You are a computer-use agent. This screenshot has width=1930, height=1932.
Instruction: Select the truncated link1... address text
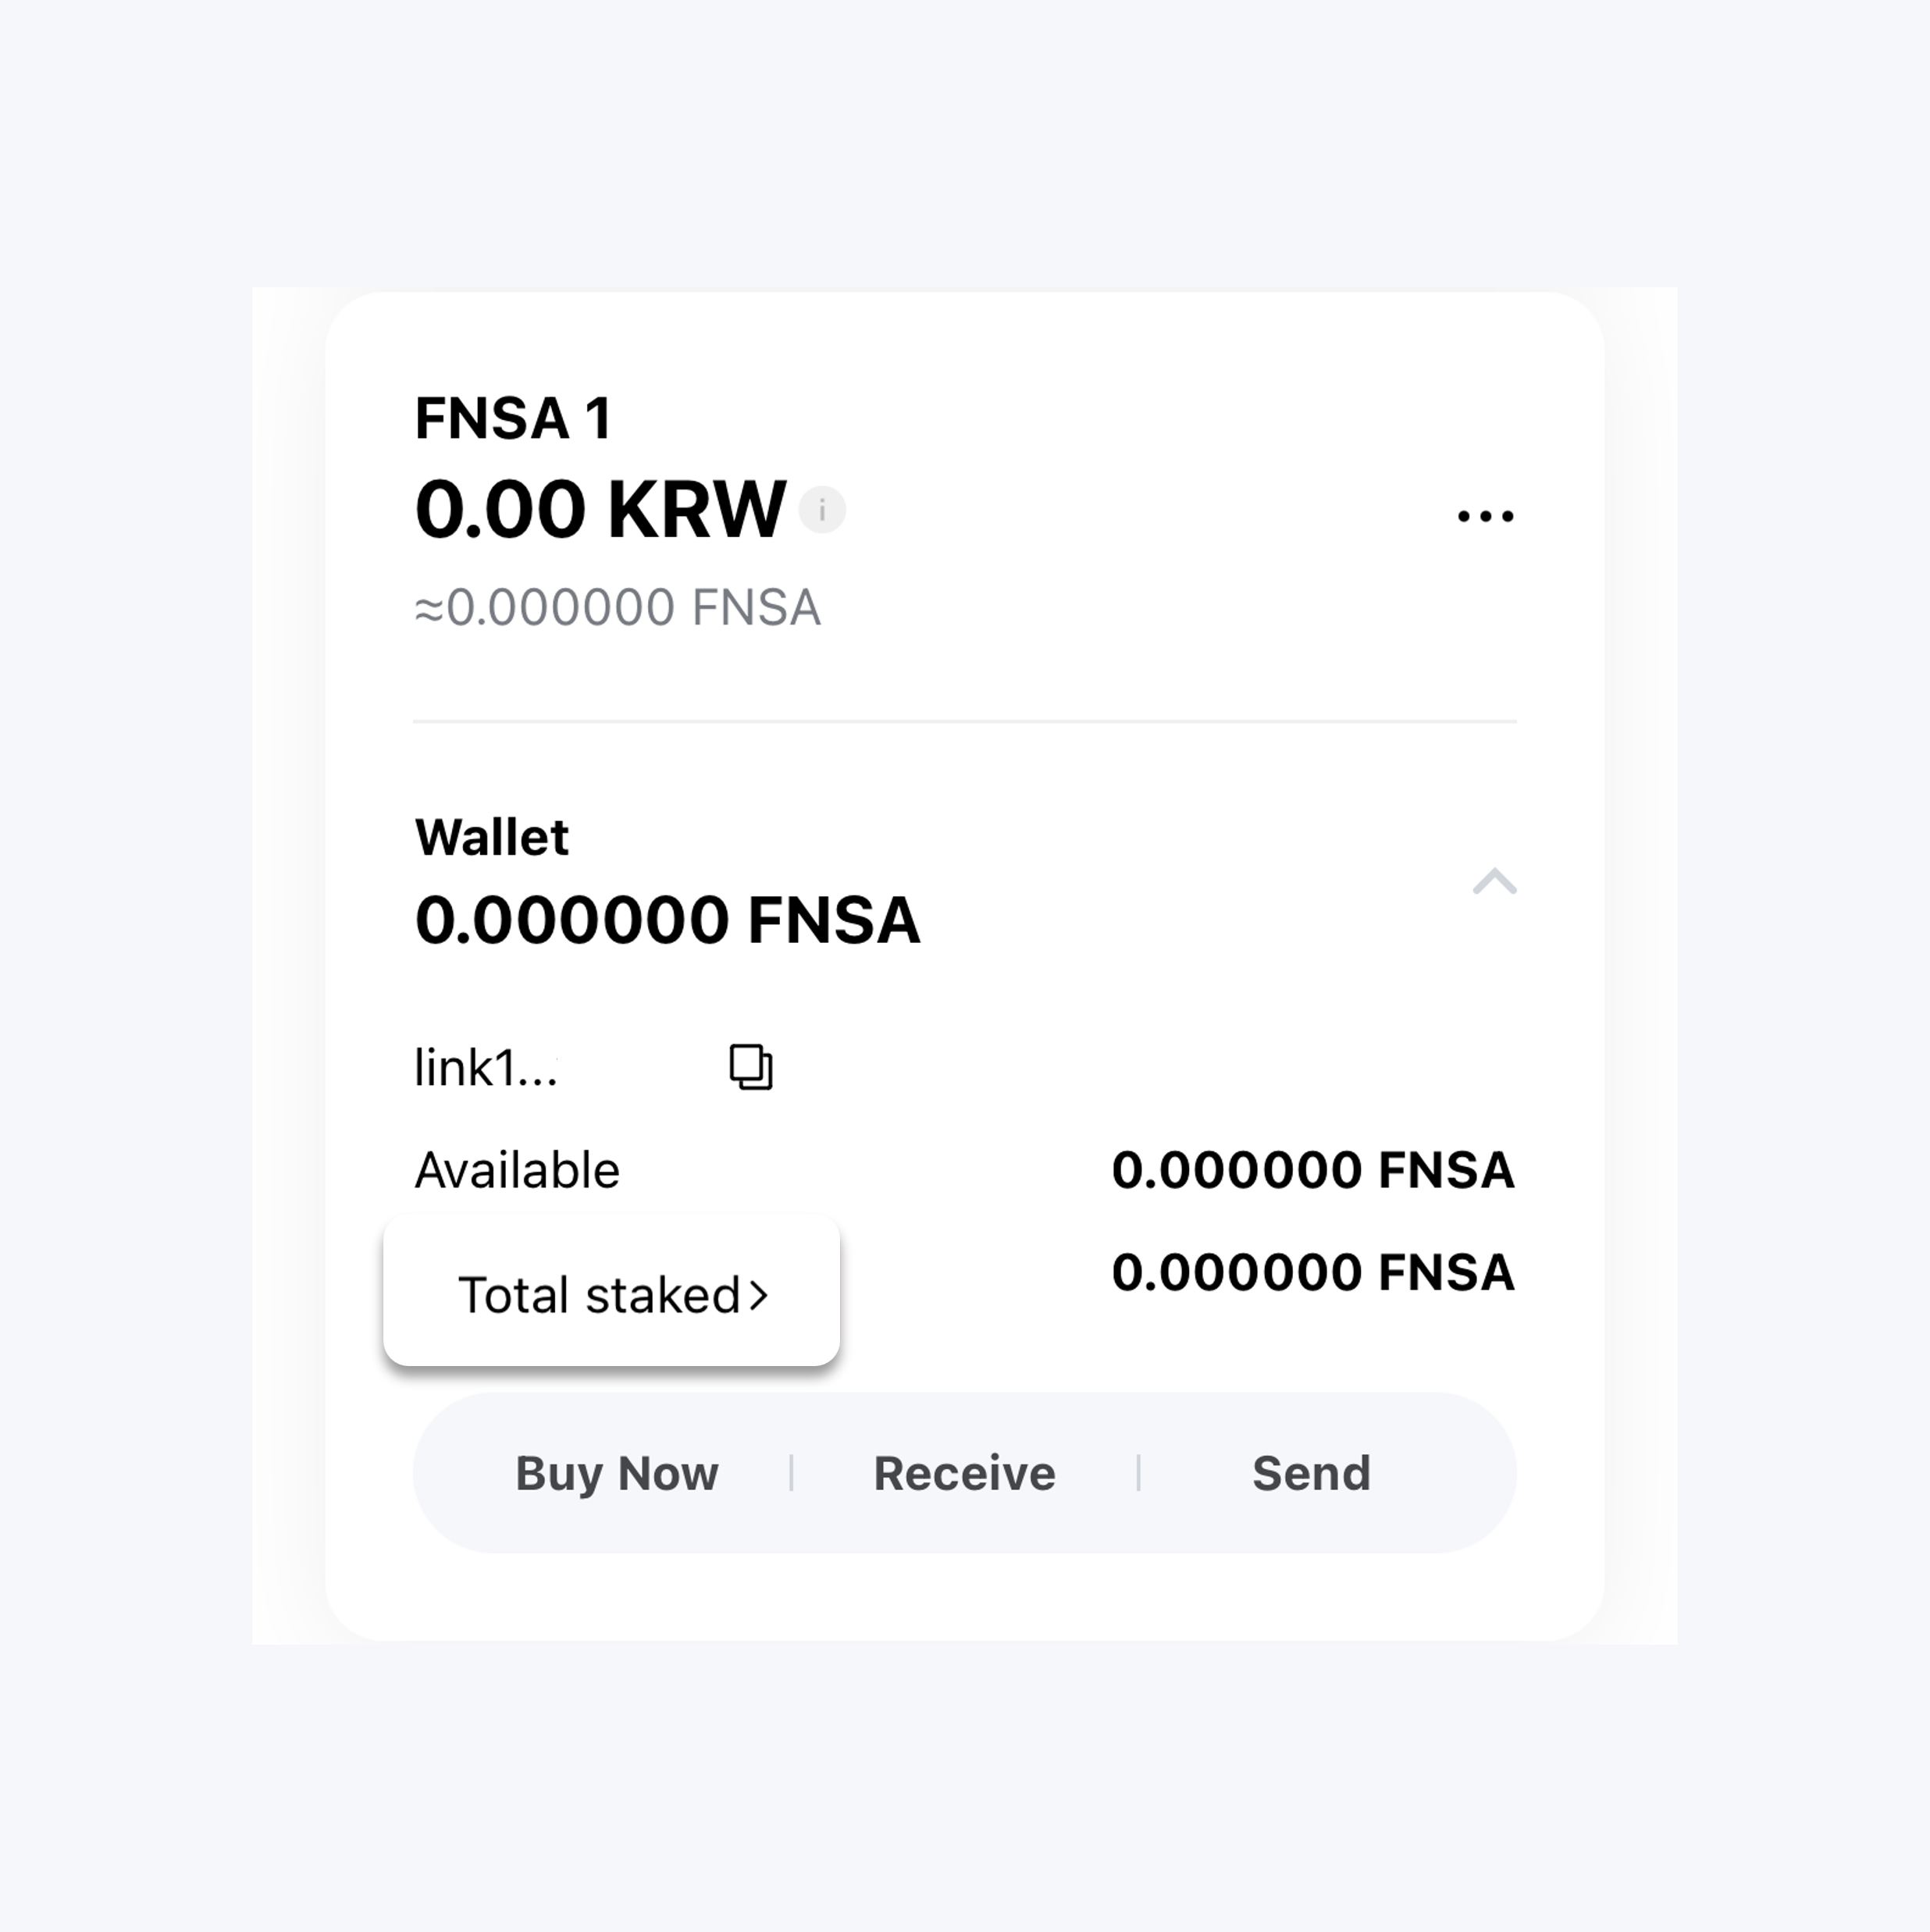click(486, 1068)
